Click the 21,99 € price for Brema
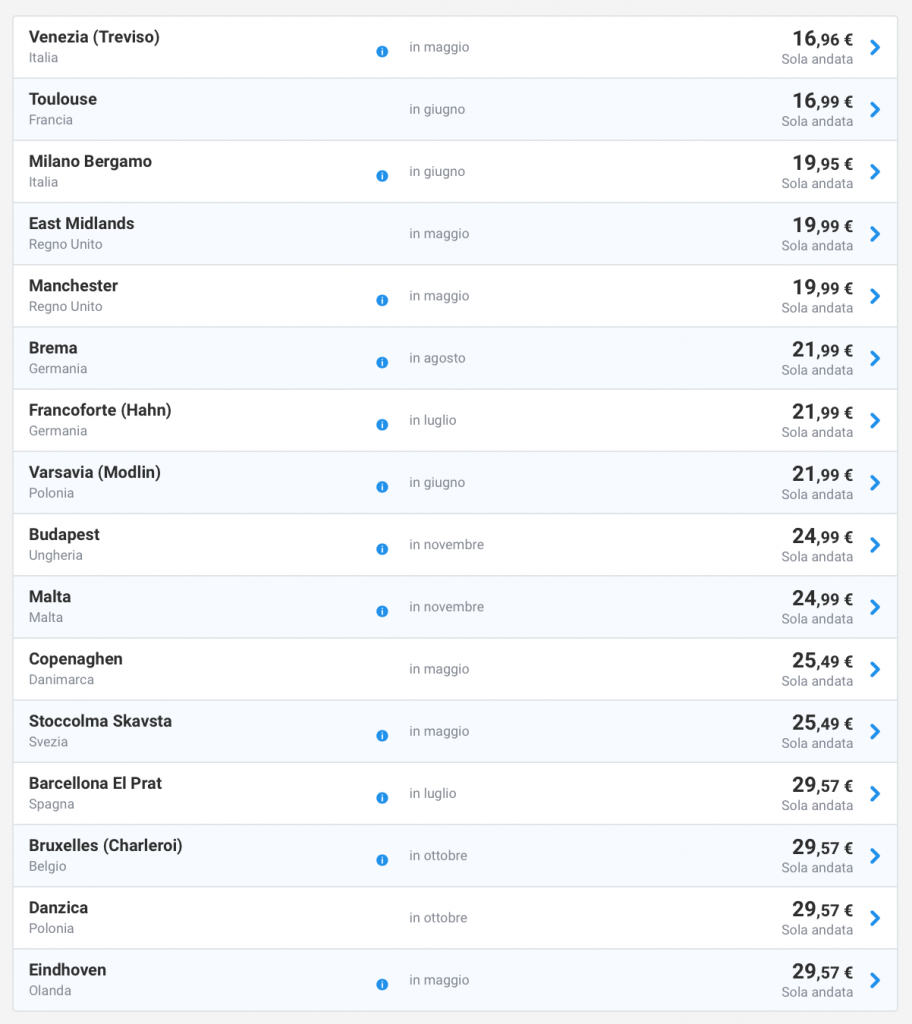Image resolution: width=912 pixels, height=1024 pixels. point(822,350)
